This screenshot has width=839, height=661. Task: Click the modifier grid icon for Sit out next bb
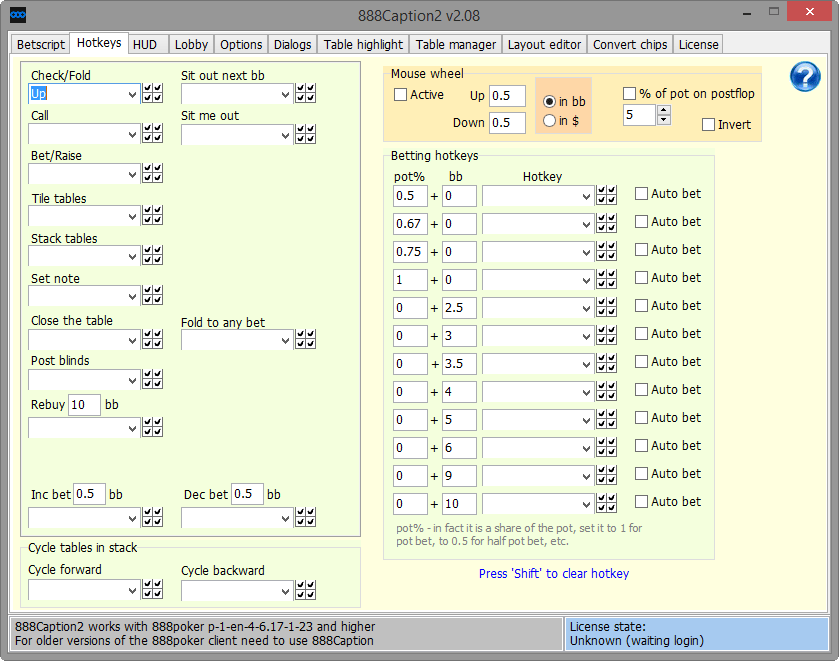306,93
